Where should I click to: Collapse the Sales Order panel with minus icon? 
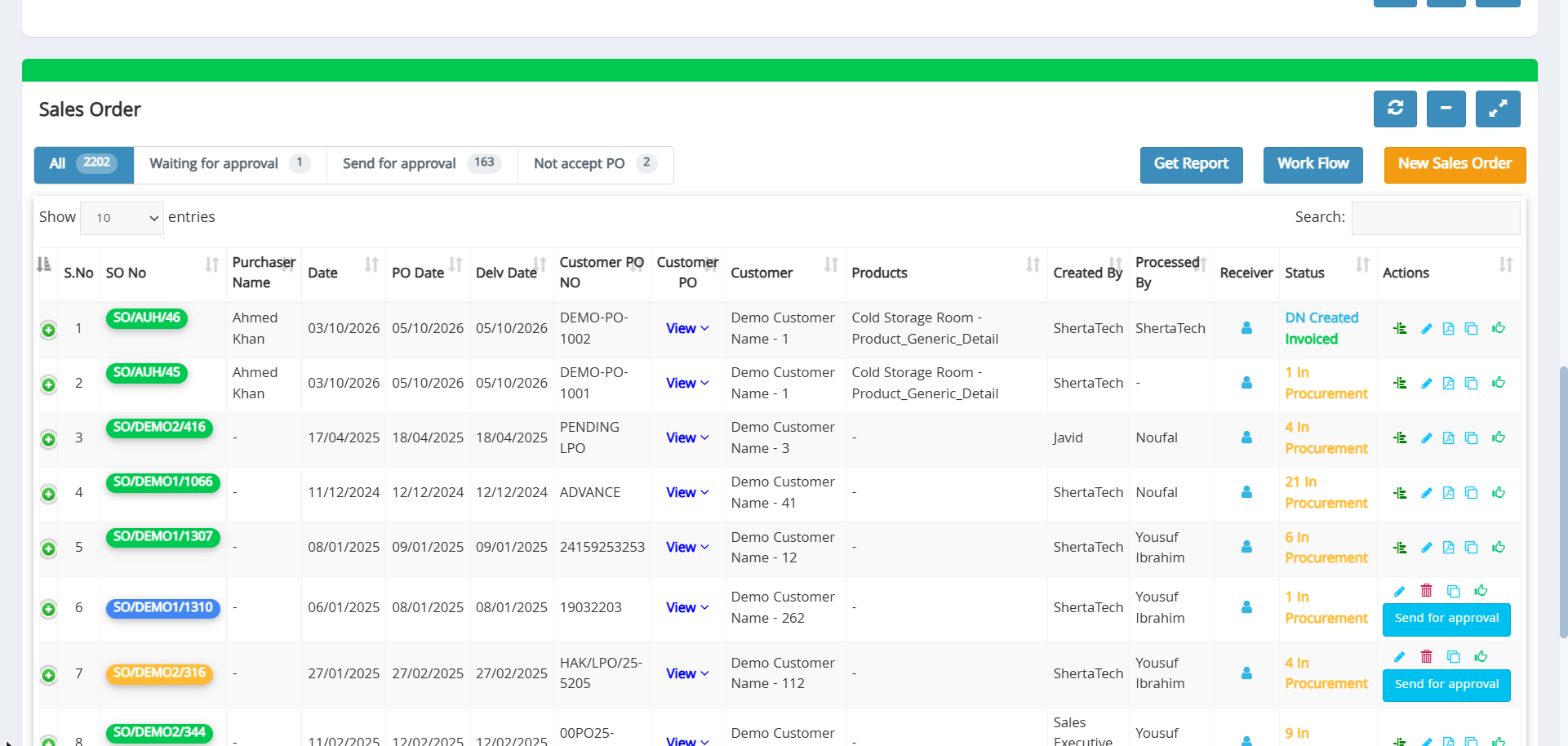[x=1446, y=109]
